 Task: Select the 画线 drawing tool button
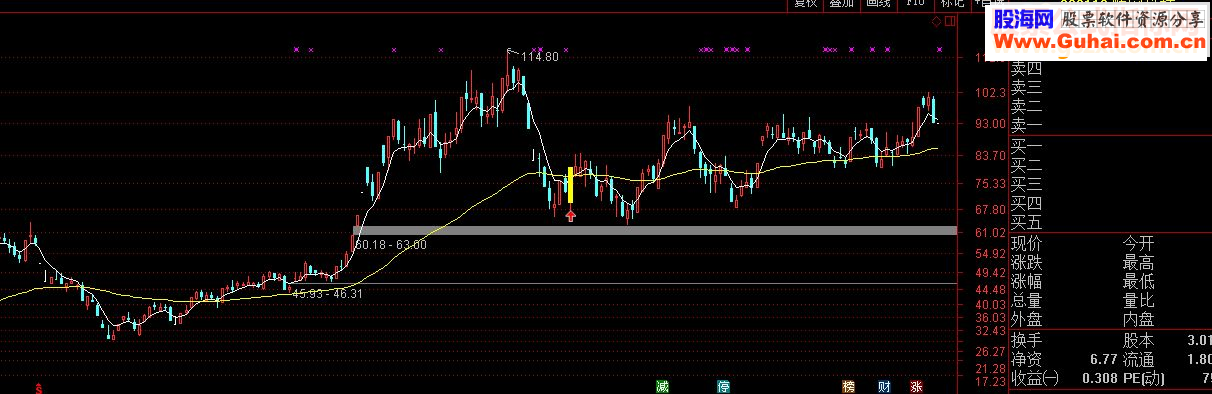[878, 4]
